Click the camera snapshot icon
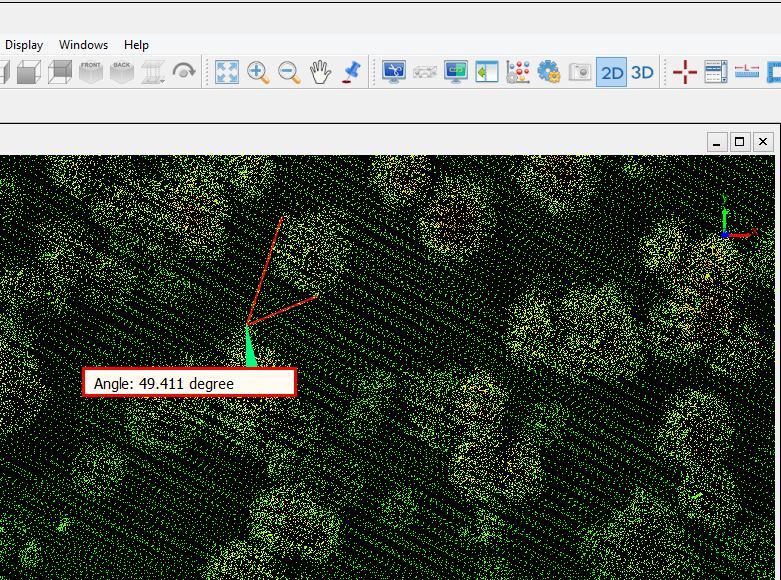The height and width of the screenshot is (580, 781). tap(579, 72)
